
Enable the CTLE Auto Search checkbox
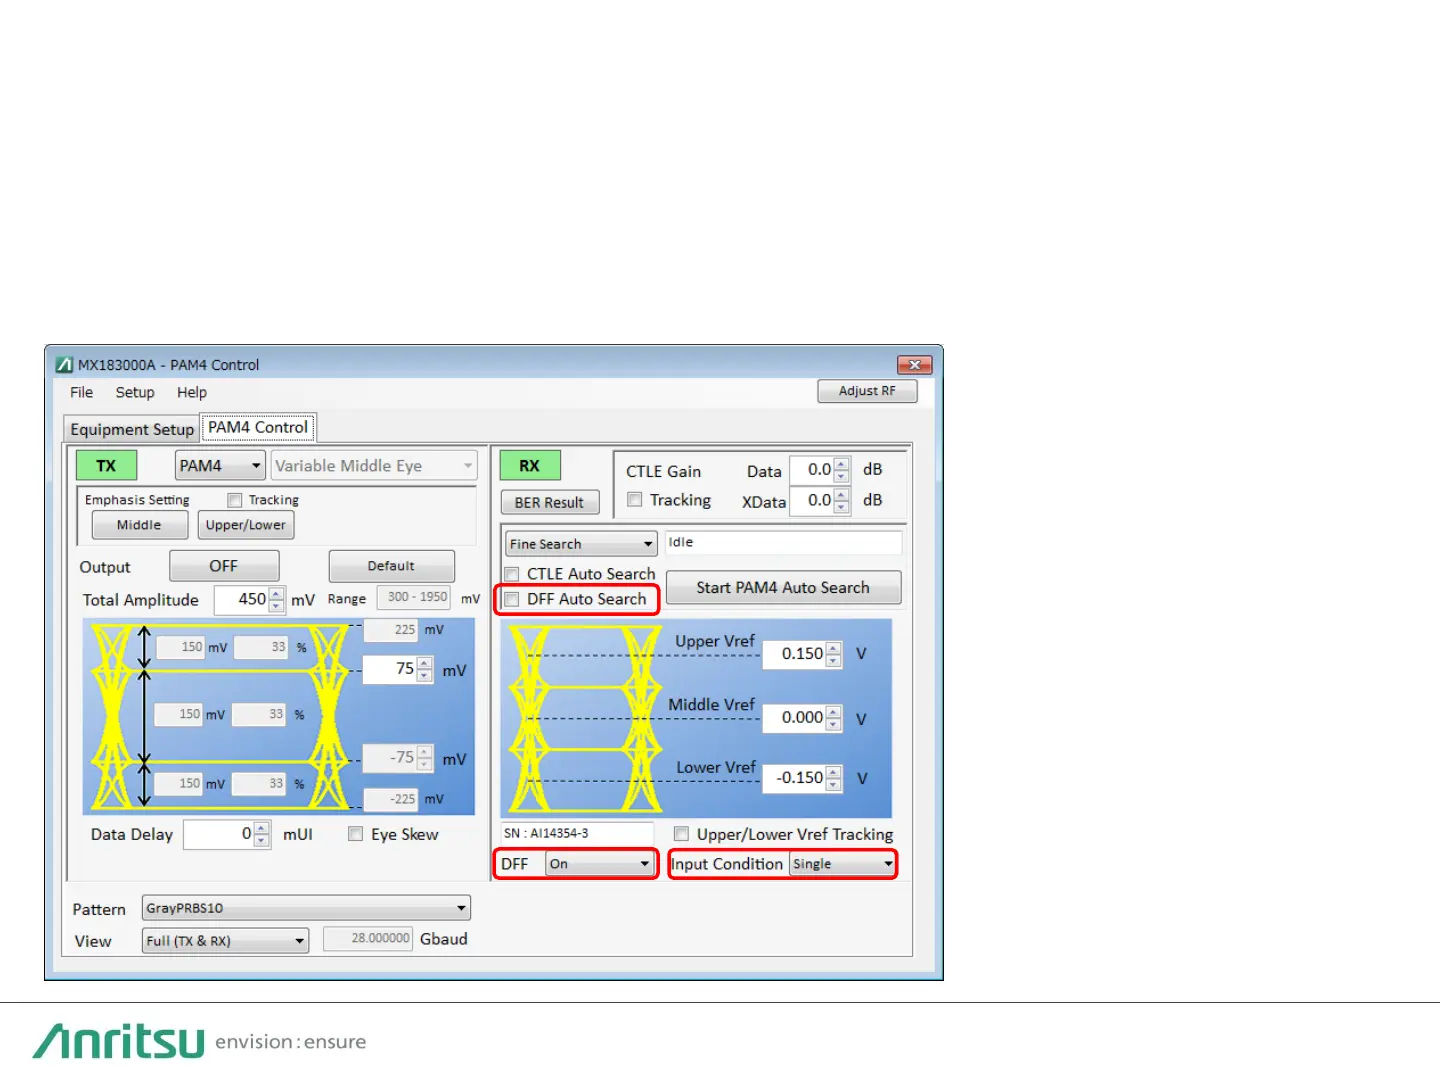click(512, 574)
